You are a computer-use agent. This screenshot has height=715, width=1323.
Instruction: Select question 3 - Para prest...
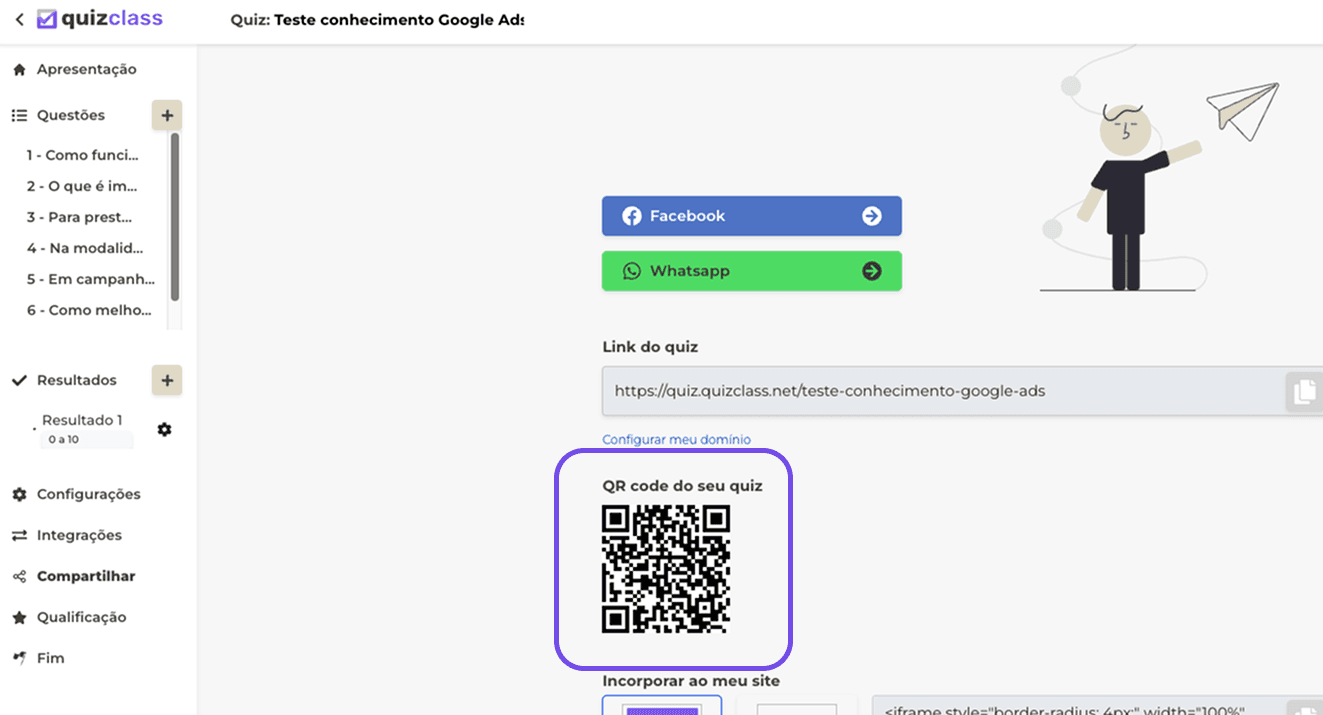pyautogui.click(x=80, y=217)
